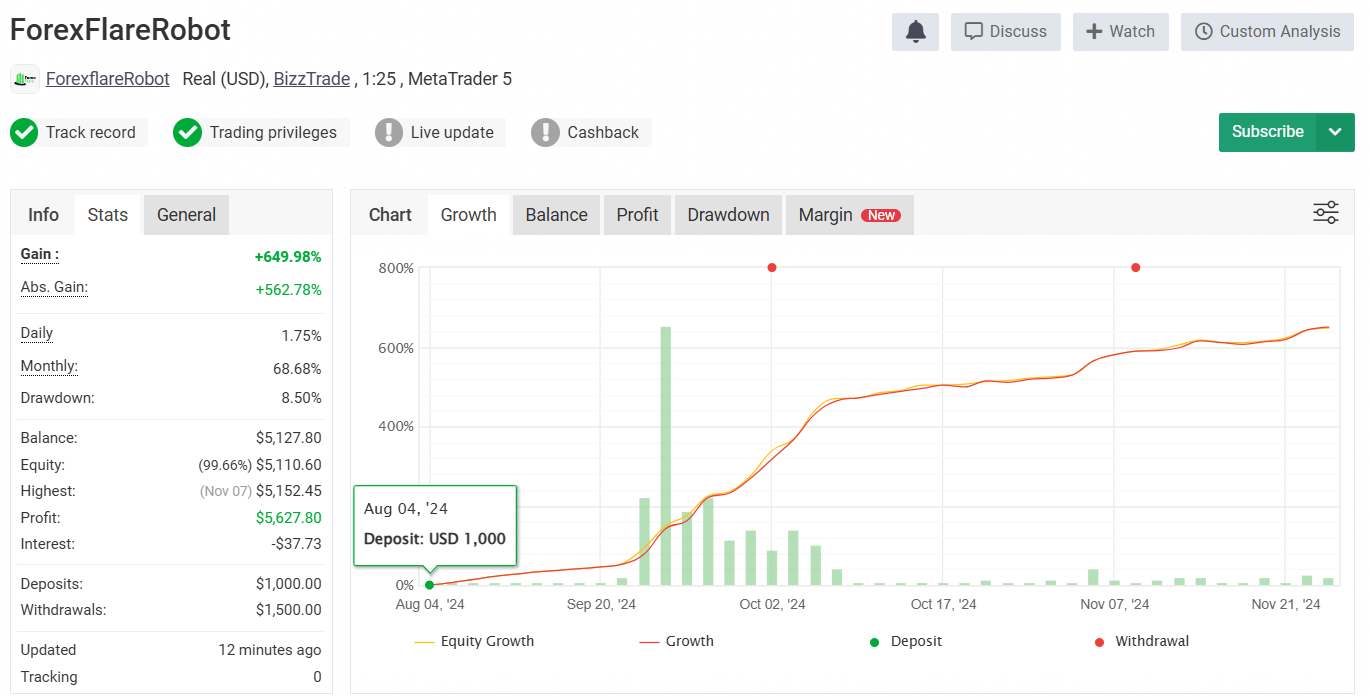Click the Watch button

pos(1121,32)
